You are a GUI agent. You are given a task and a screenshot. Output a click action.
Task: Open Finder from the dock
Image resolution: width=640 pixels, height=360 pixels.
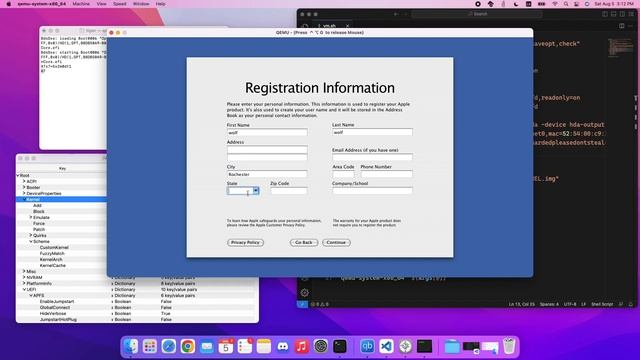point(131,346)
